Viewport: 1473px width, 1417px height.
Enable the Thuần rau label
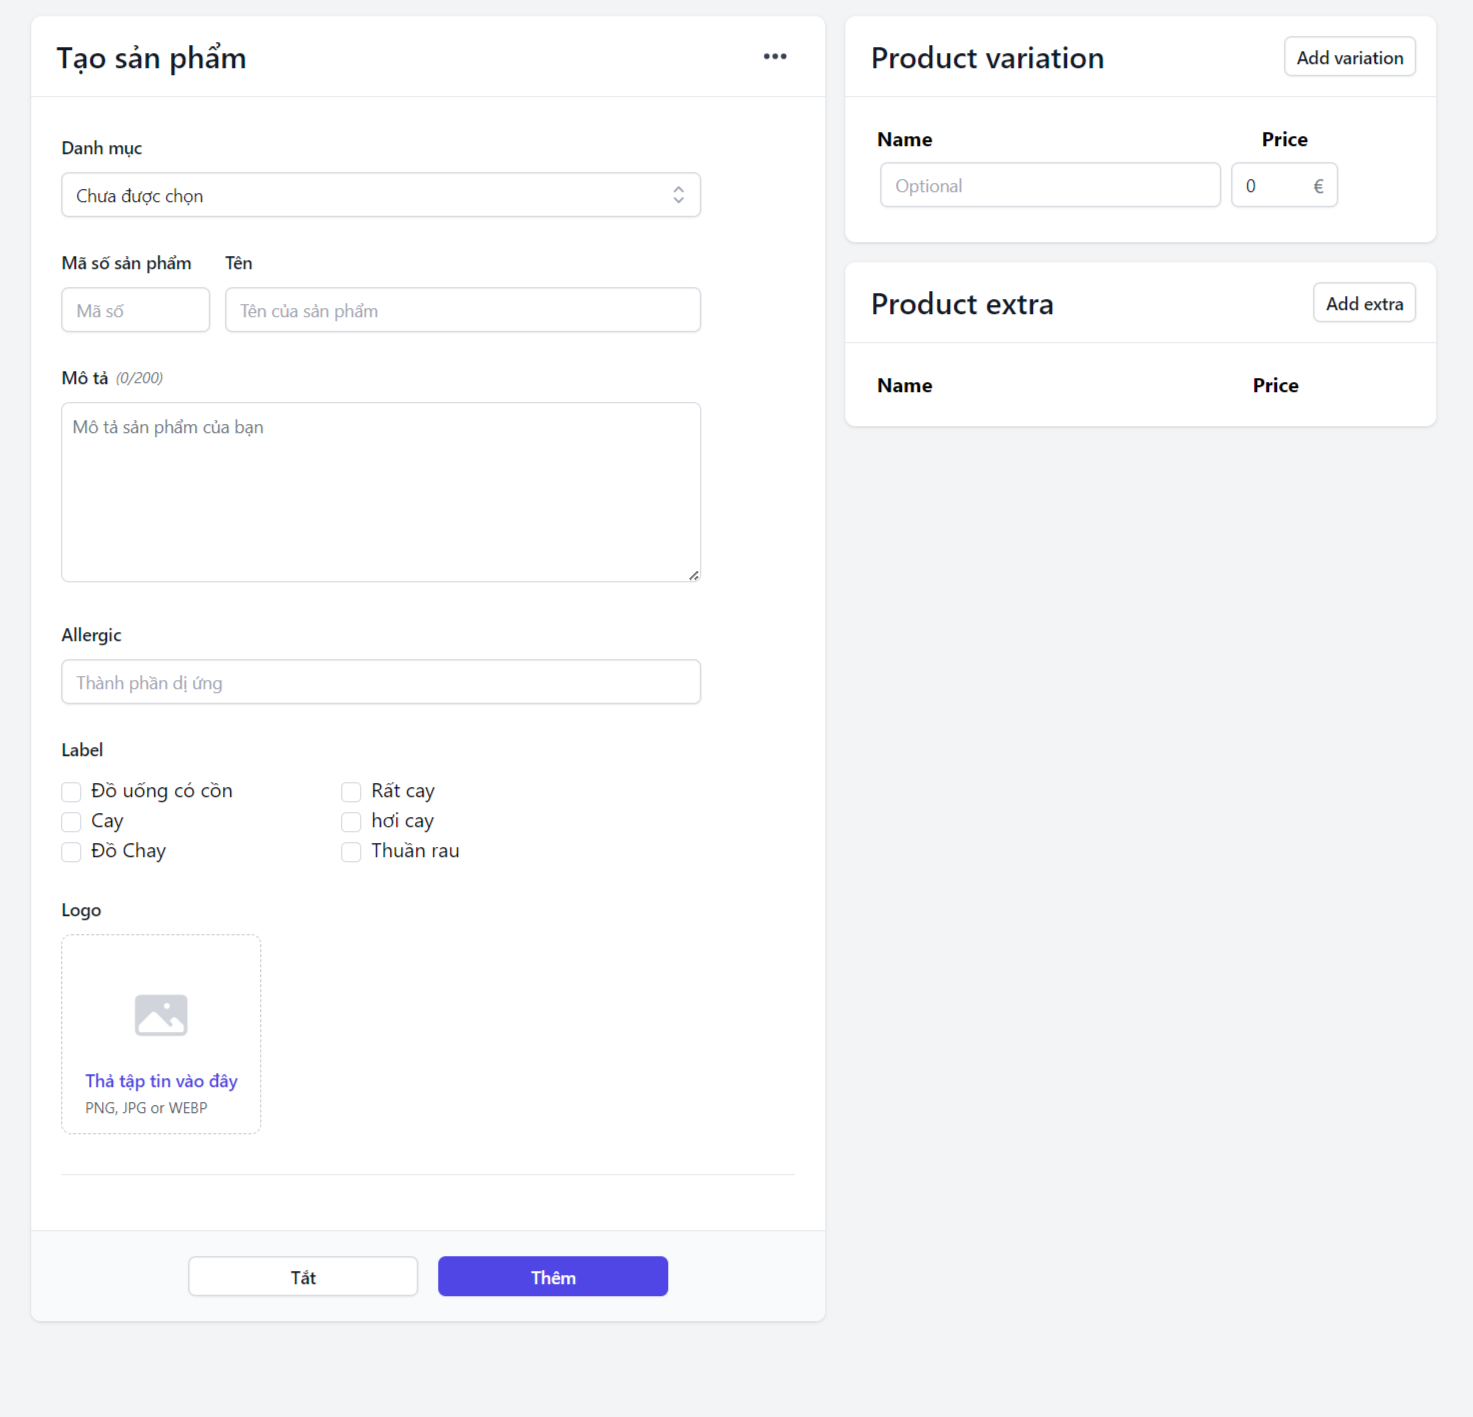point(351,852)
